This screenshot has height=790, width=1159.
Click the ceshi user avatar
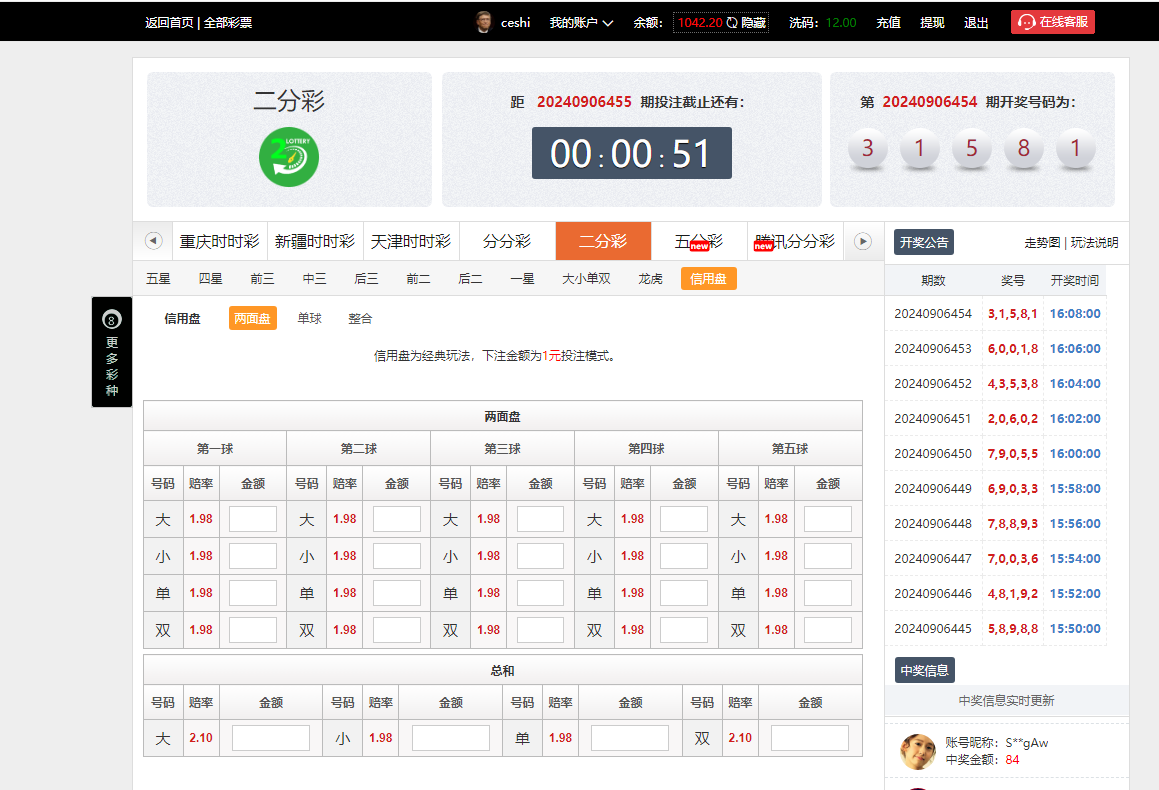[484, 22]
